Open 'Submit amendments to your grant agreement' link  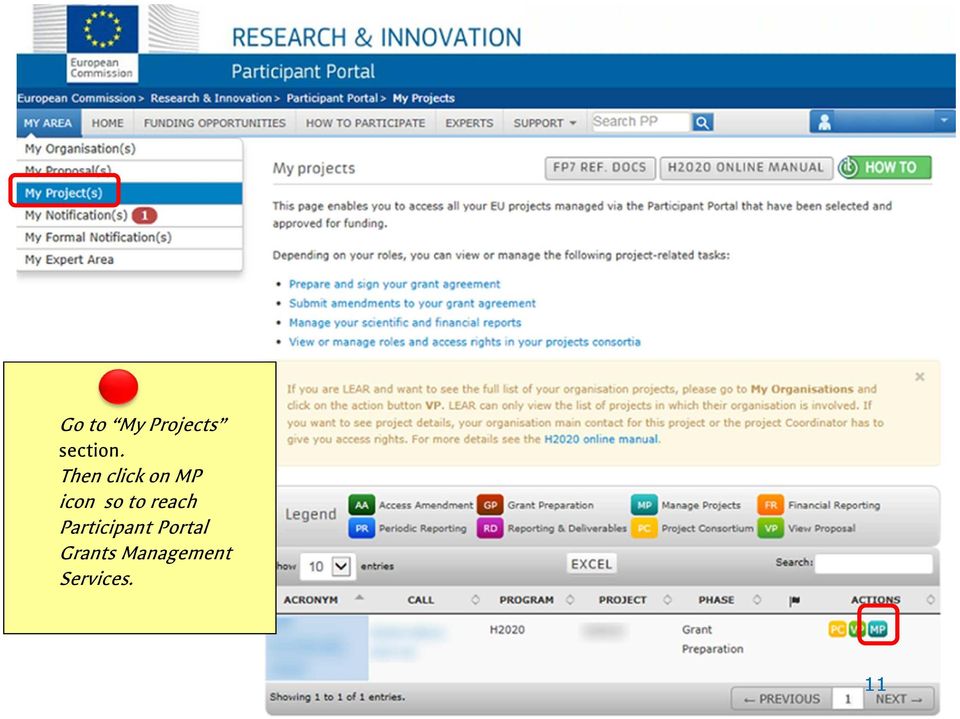(x=412, y=303)
